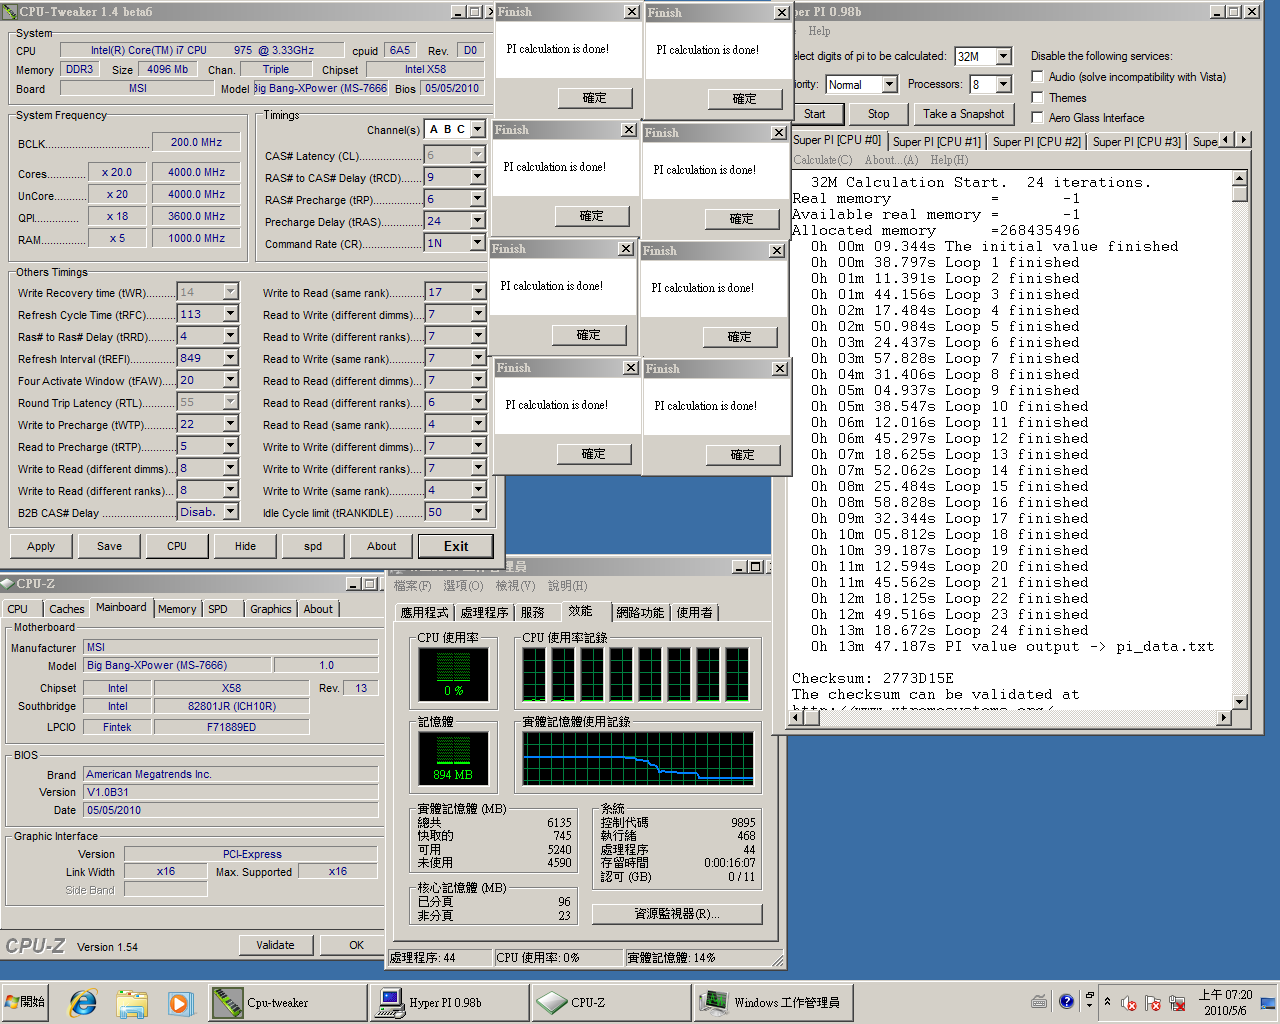This screenshot has width=1280, height=1024.
Task: Click the spd button in CPU-Tweaker
Action: pos(313,546)
